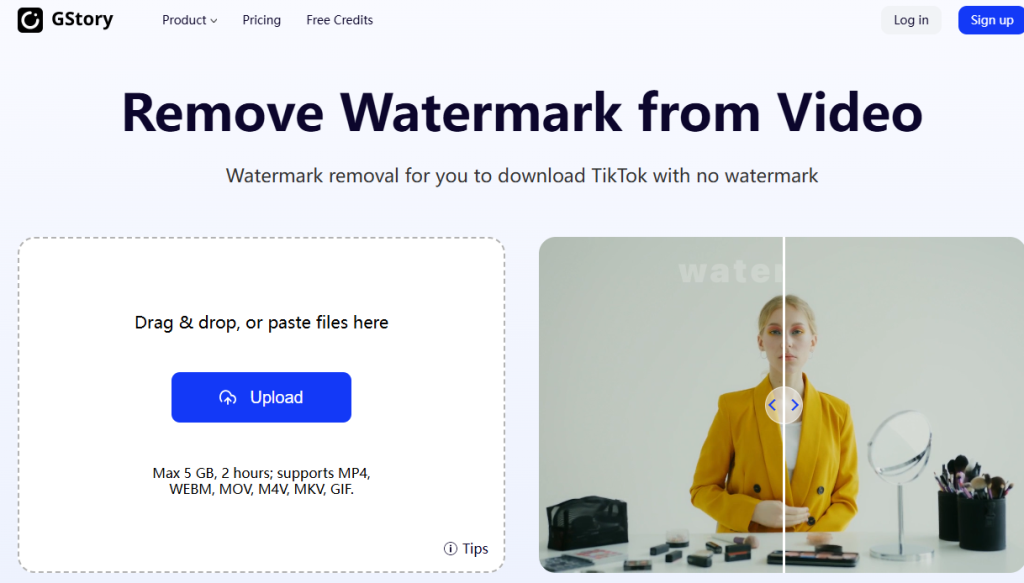The height and width of the screenshot is (583, 1024).
Task: Open the Free Credits page
Action: click(x=340, y=20)
